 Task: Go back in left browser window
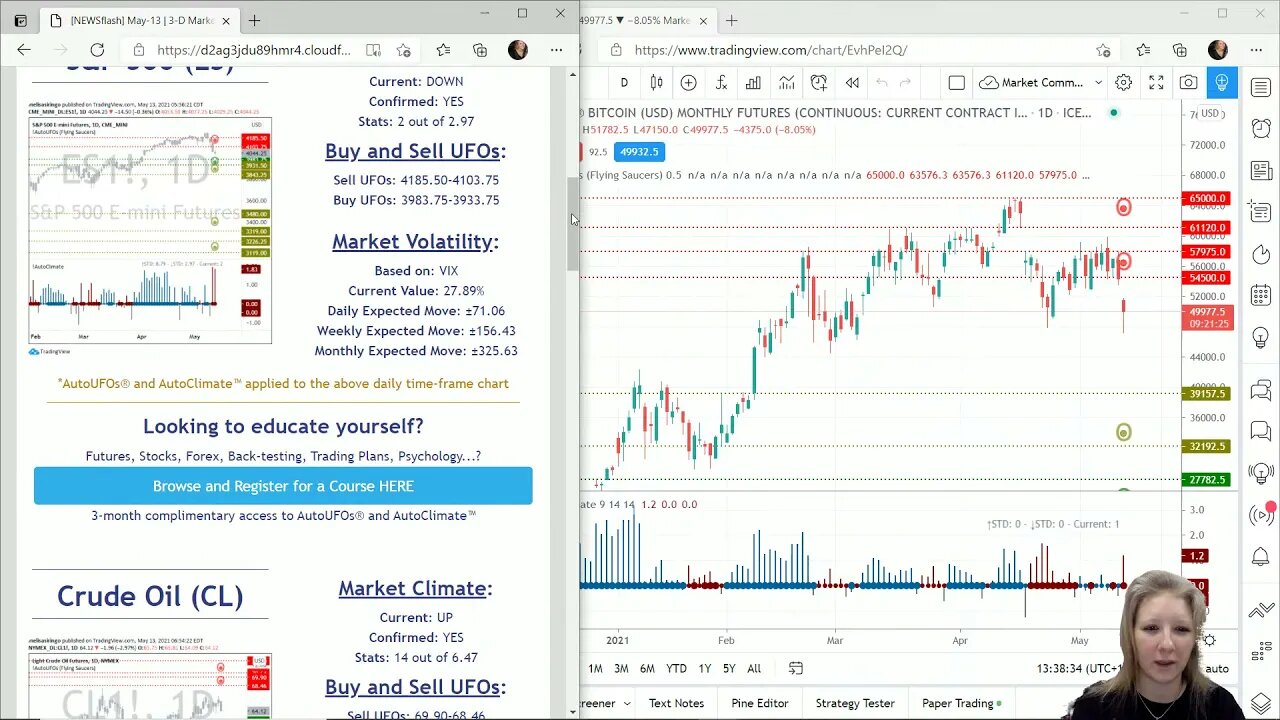coord(24,50)
